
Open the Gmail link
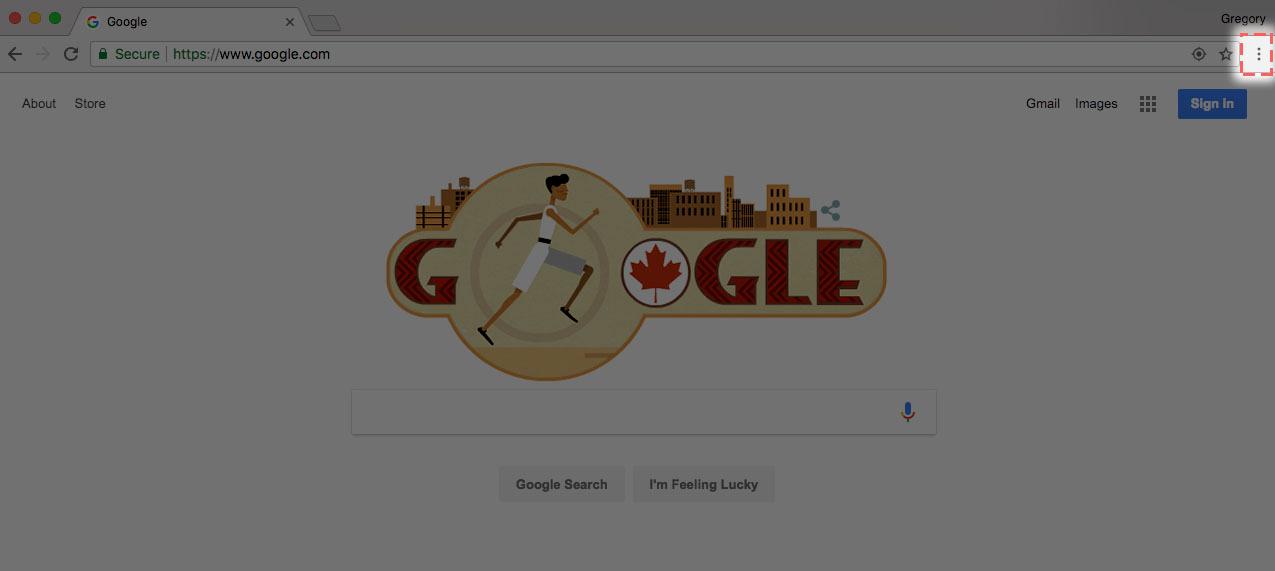point(1043,103)
